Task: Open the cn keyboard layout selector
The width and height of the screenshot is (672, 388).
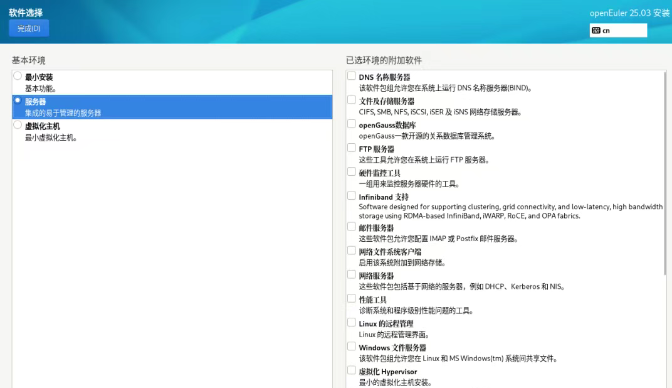Action: click(618, 30)
